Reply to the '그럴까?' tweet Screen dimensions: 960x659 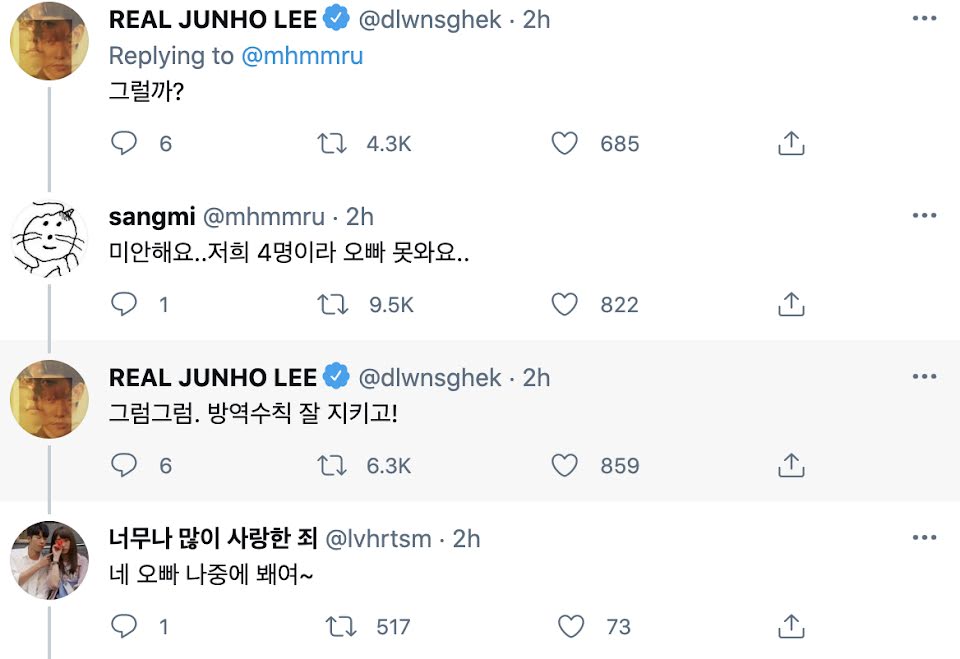point(123,143)
